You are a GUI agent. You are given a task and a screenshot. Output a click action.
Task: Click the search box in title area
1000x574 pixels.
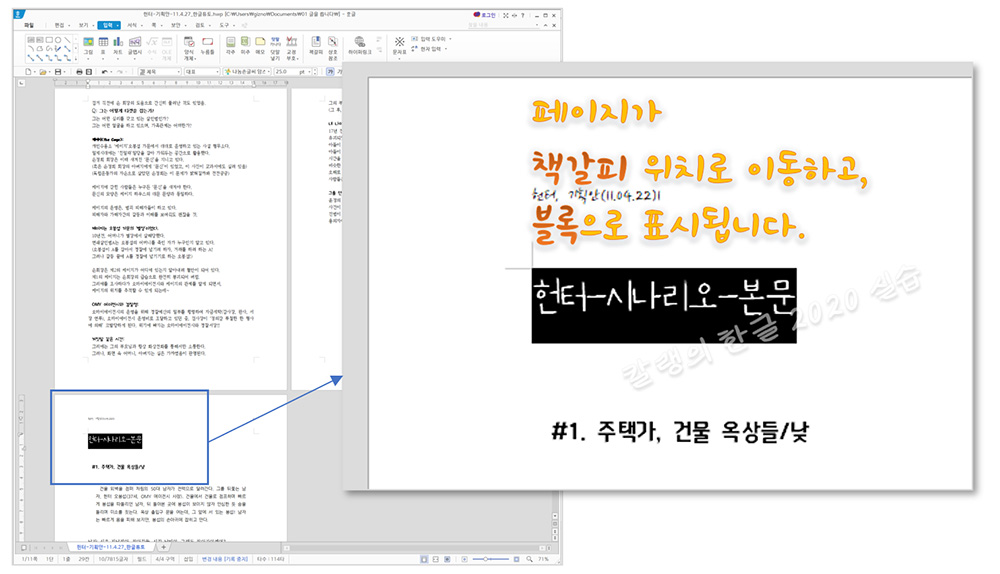[x=503, y=26]
